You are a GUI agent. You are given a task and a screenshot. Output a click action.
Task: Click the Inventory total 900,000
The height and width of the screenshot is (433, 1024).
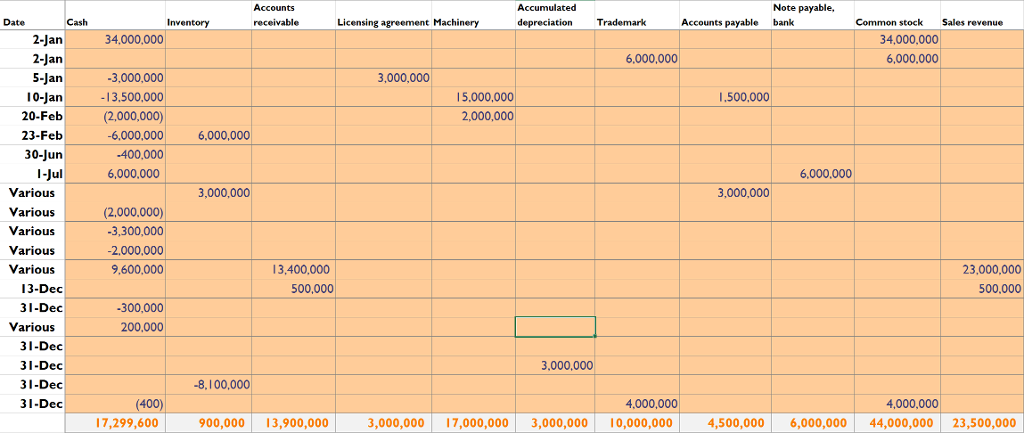[x=208, y=423]
